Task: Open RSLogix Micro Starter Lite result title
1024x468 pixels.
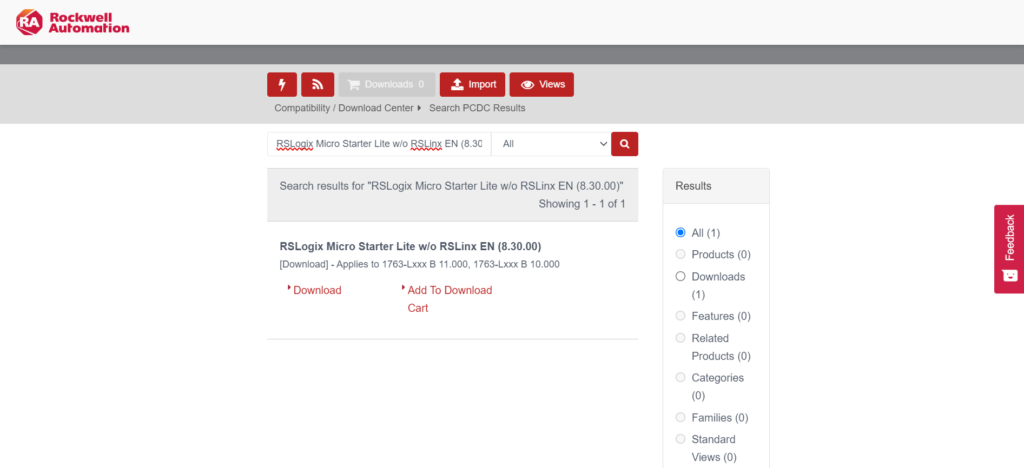Action: click(410, 246)
